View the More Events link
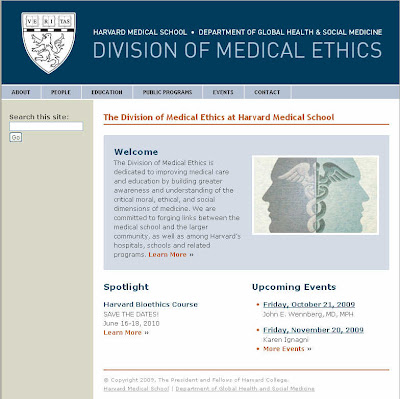400x399 pixels. 284,349
